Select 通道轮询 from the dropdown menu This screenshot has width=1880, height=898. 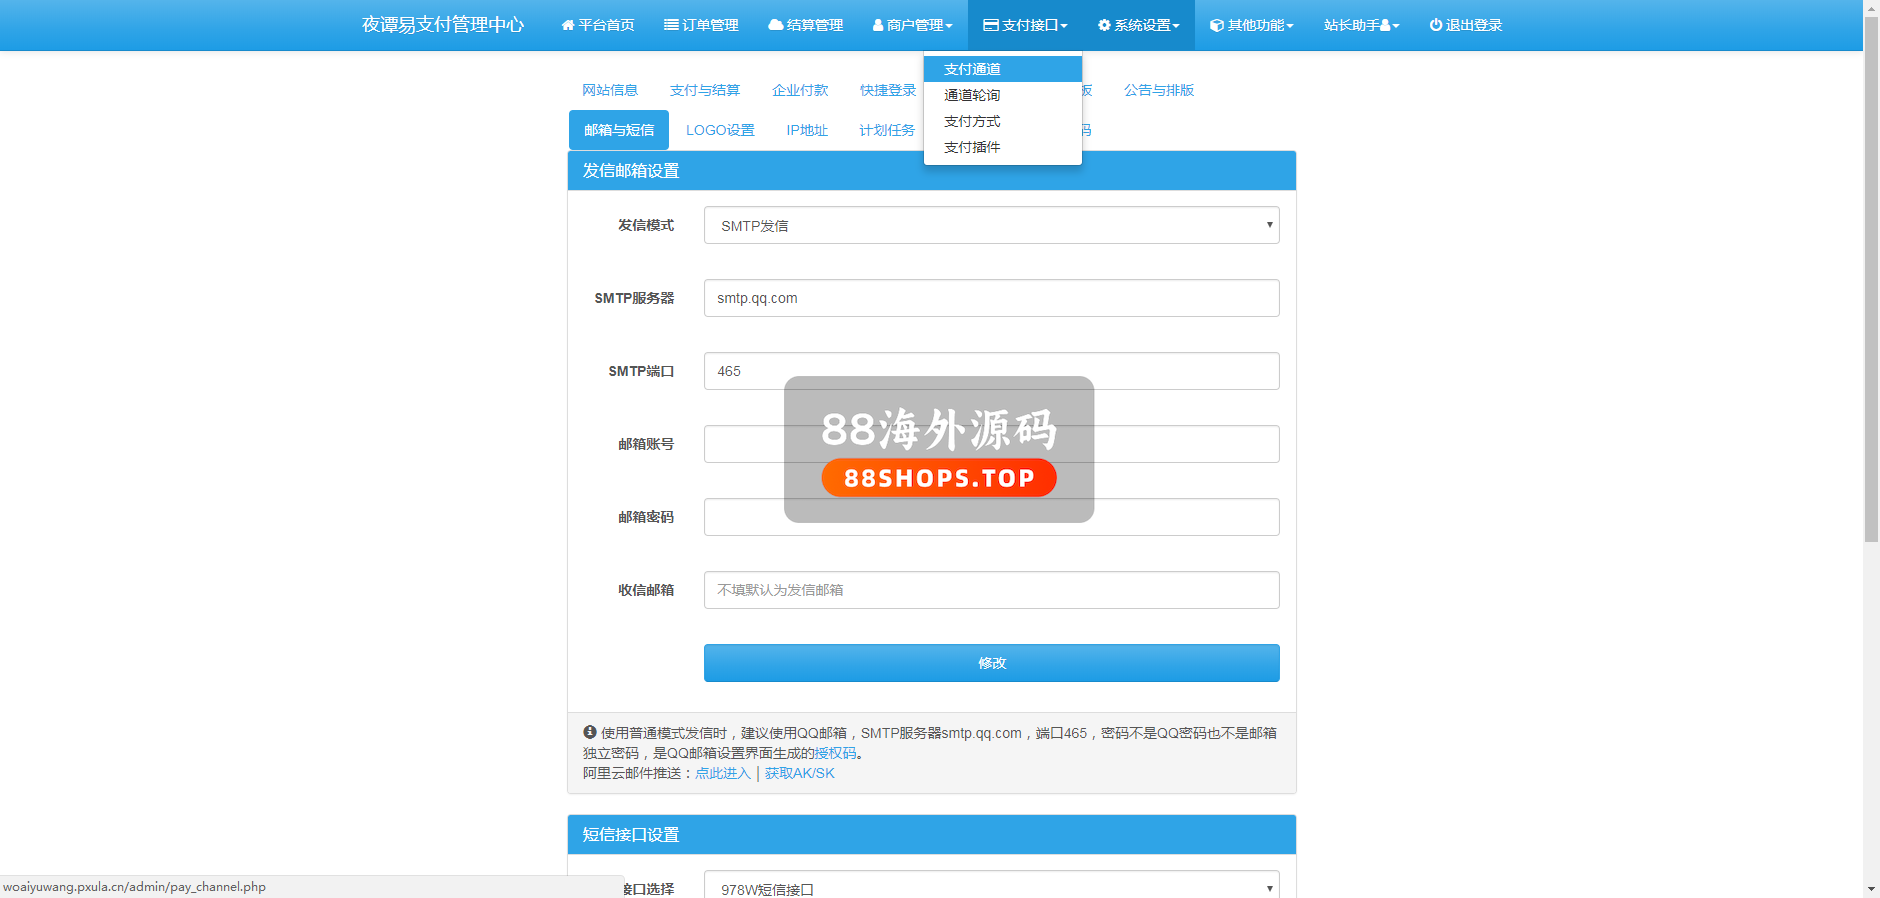pyautogui.click(x=972, y=95)
